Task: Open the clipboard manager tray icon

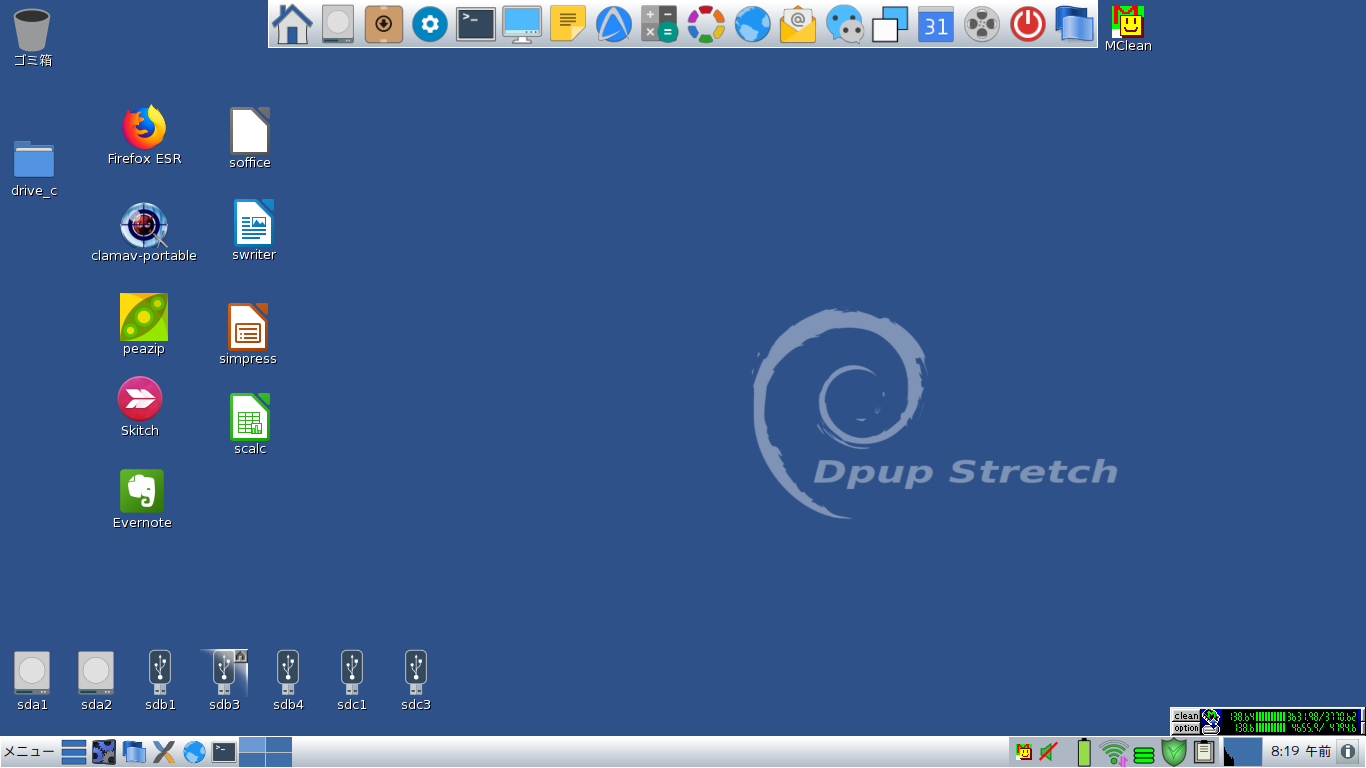Action: [1205, 751]
